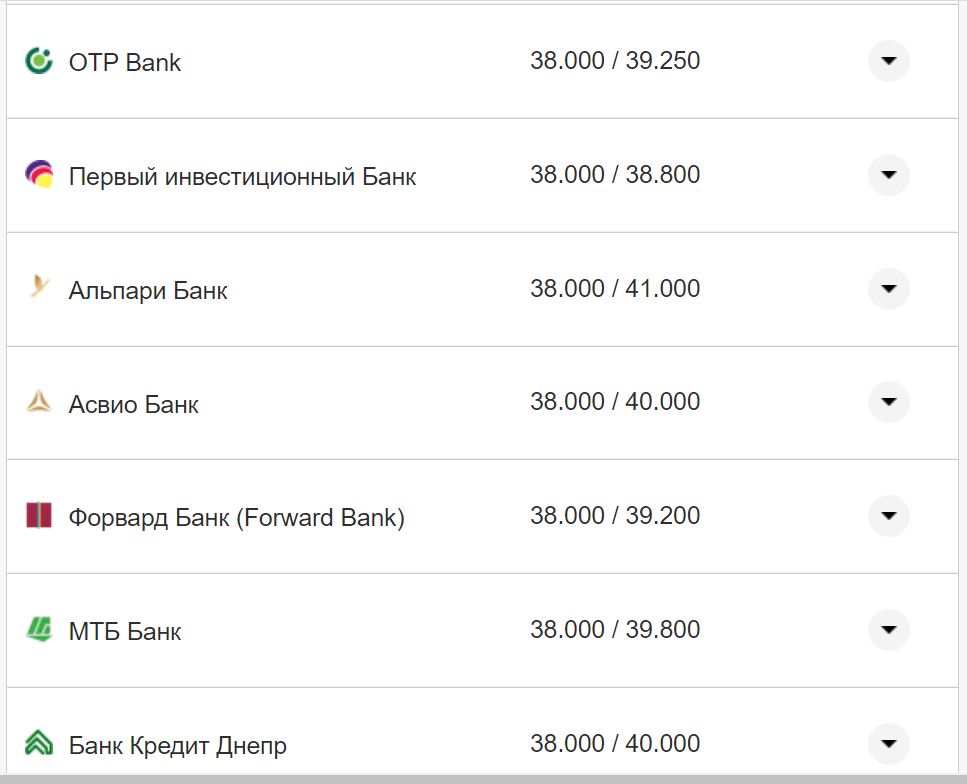Show more for МТБ Банк
The image size is (967, 784).
[888, 630]
